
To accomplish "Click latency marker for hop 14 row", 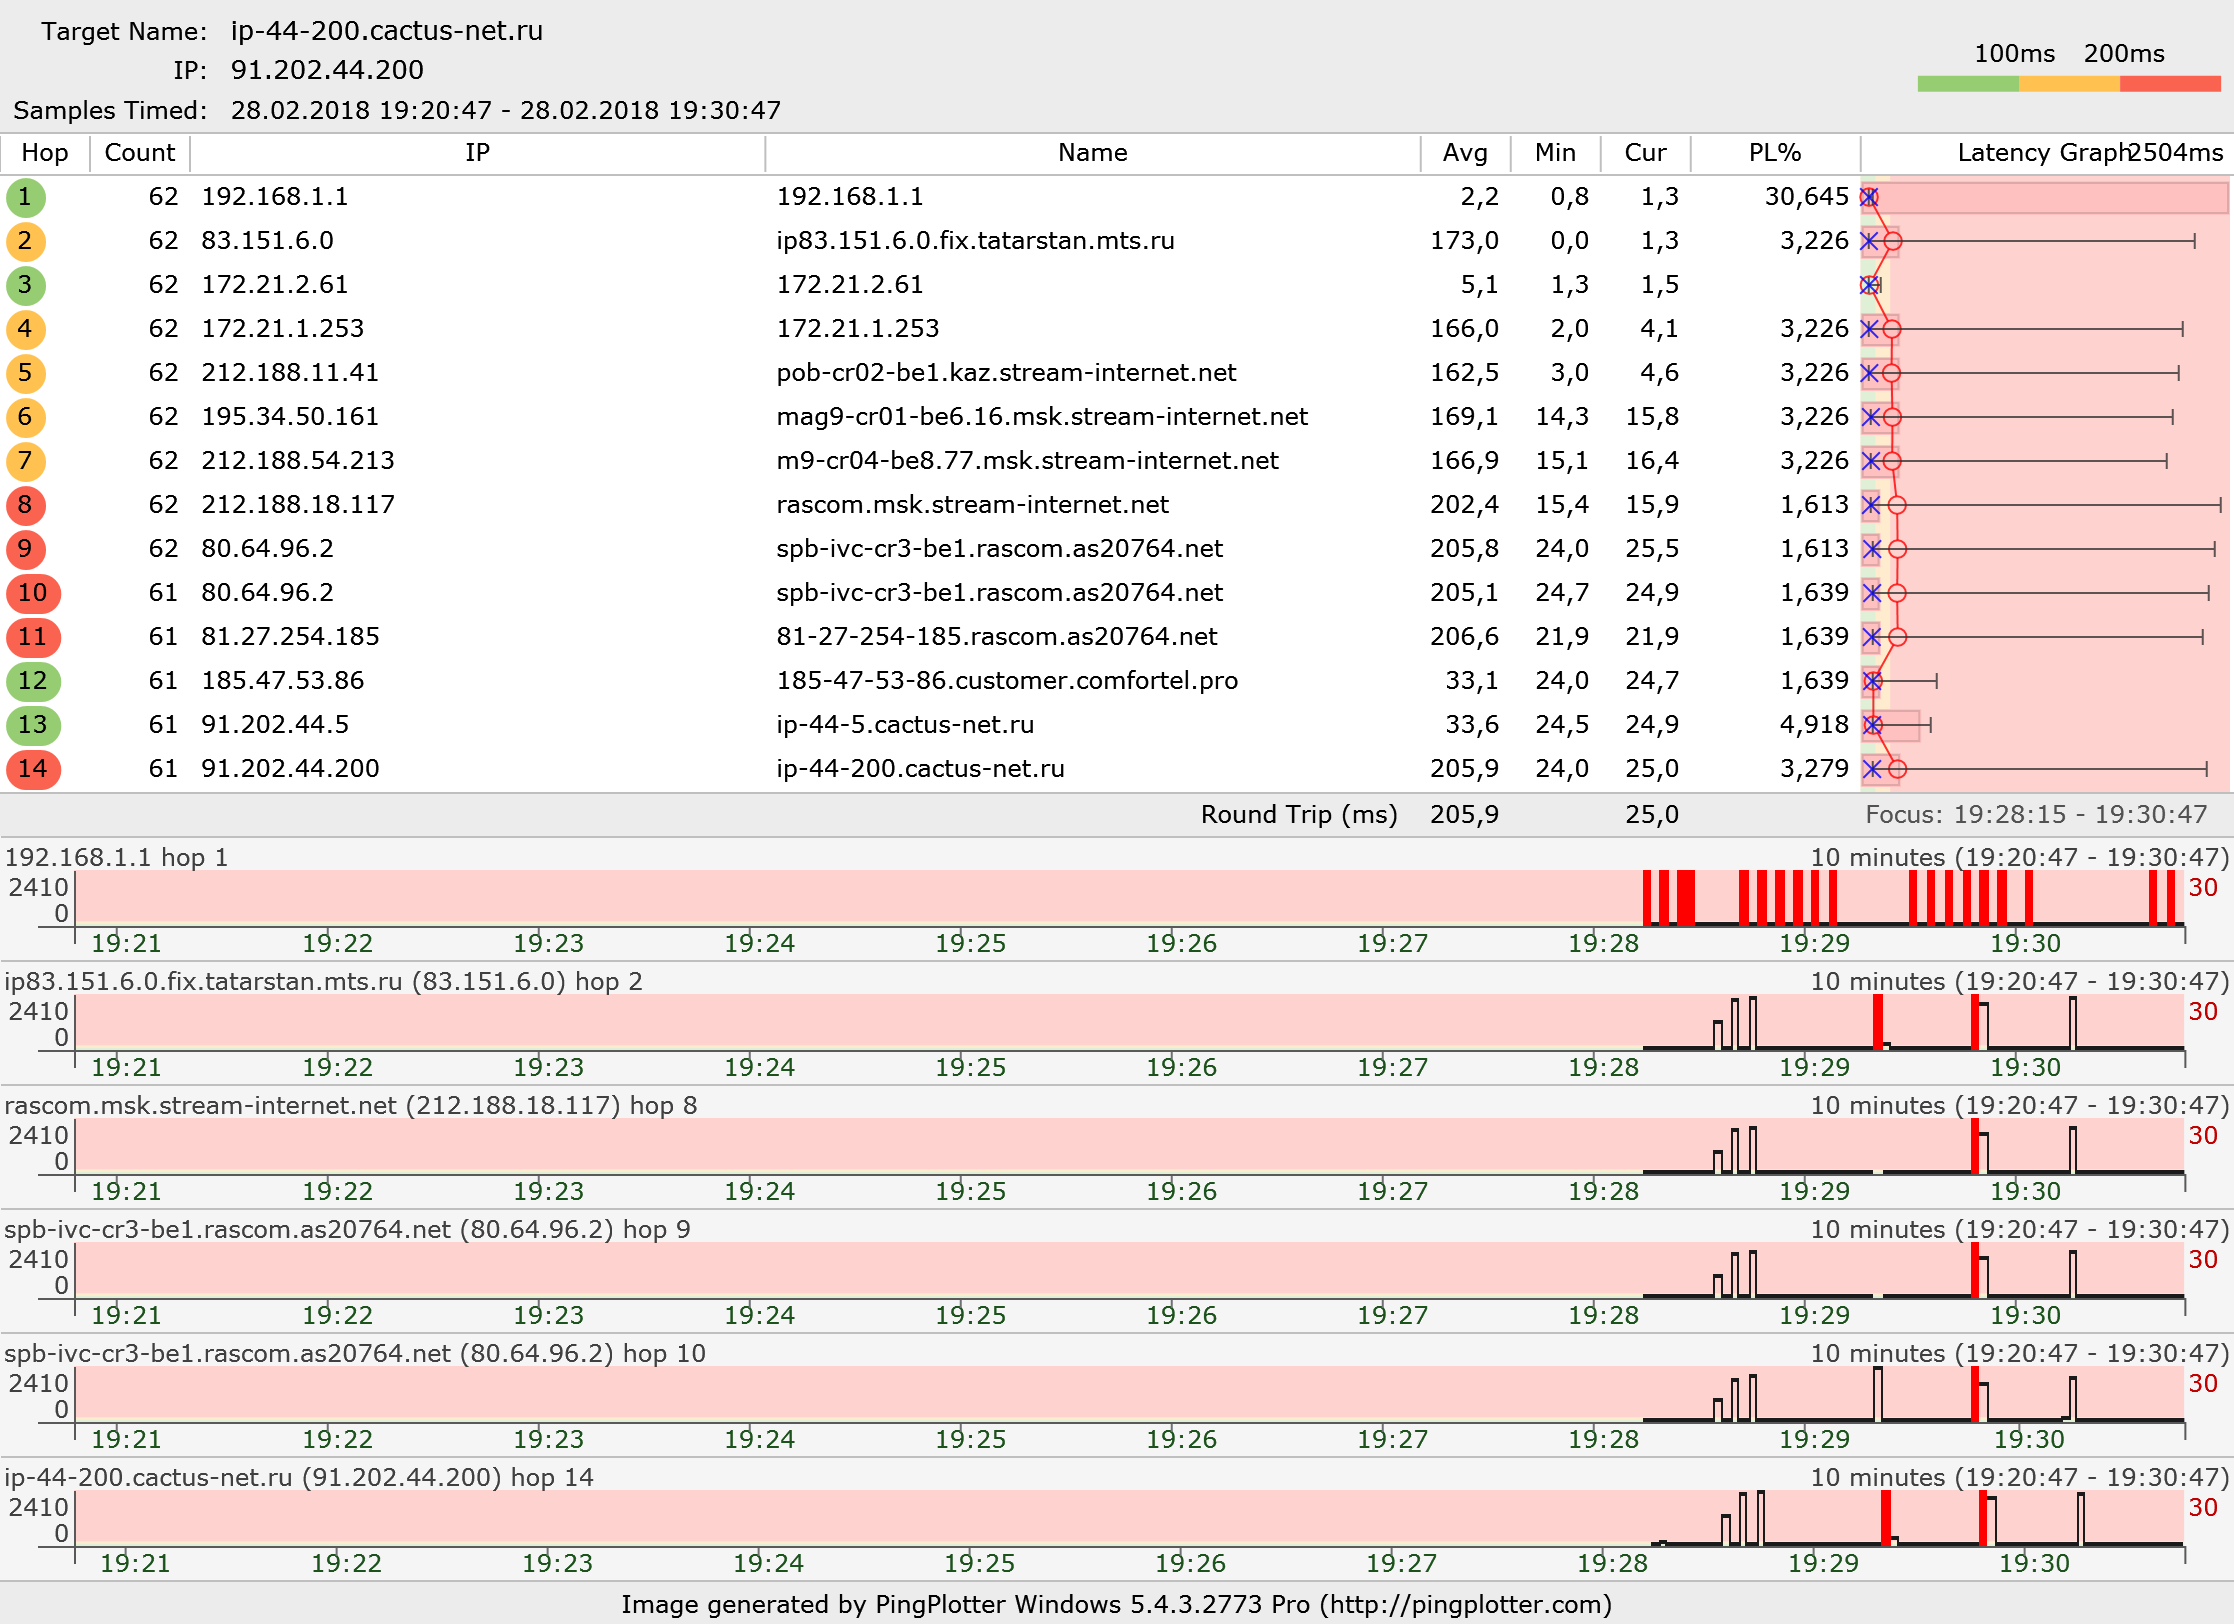I will (x=1898, y=769).
